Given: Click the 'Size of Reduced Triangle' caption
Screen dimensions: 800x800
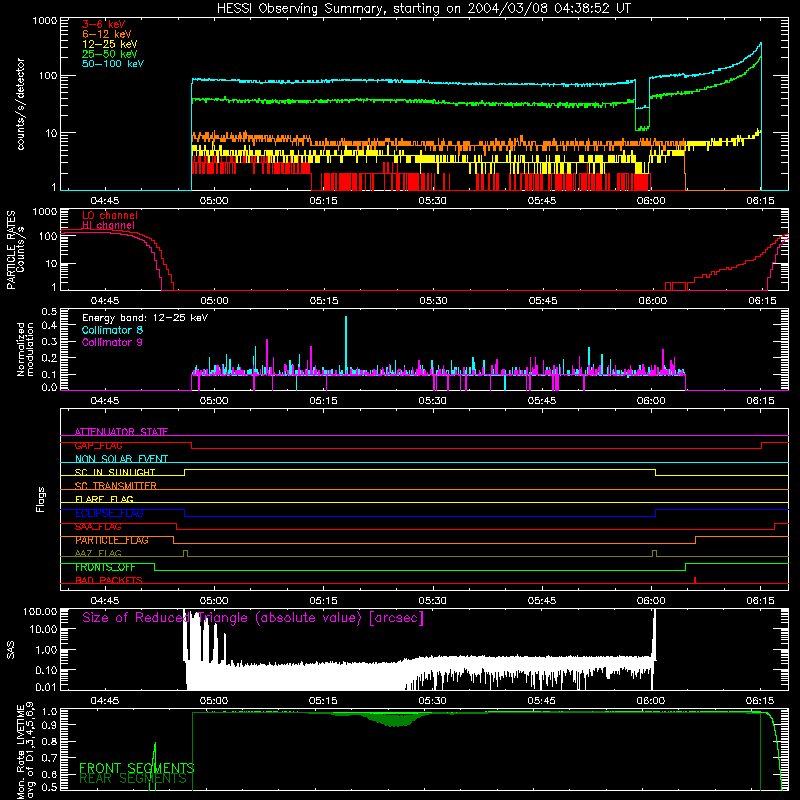Looking at the screenshot, I should tap(253, 618).
